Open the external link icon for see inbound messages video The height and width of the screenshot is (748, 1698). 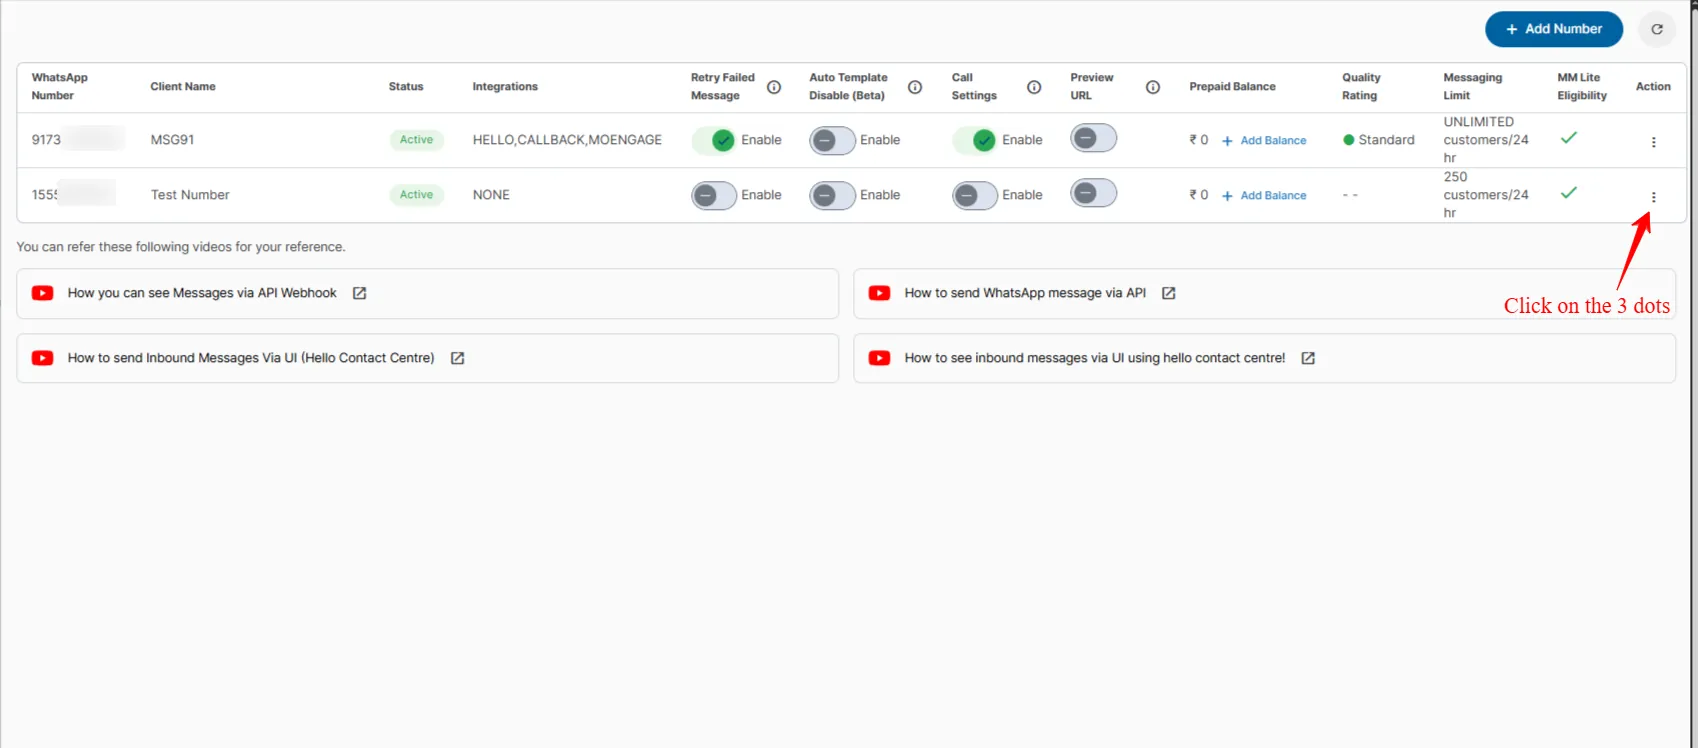[x=1307, y=358]
